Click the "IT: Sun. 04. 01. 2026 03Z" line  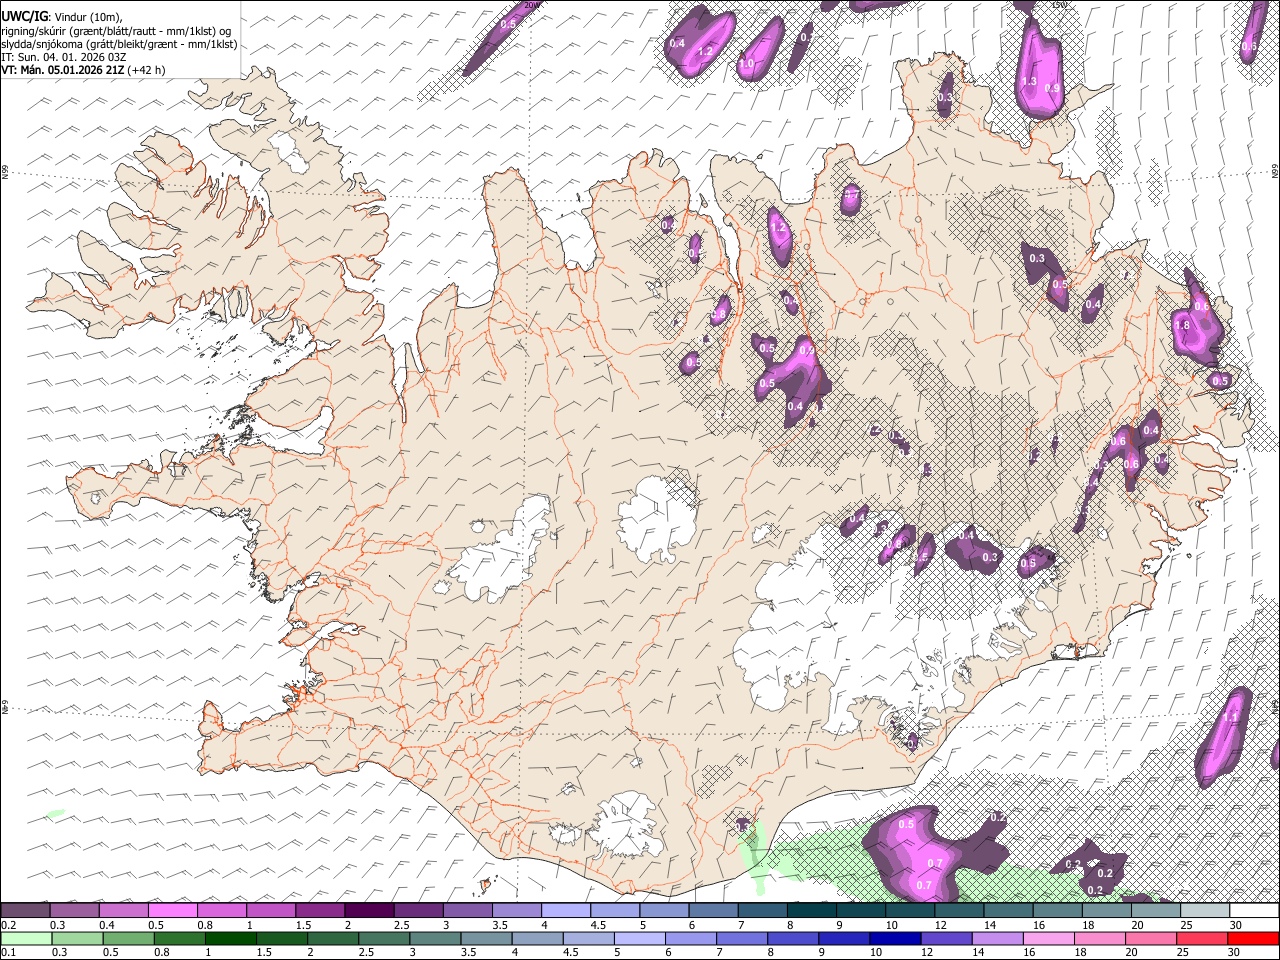click(63, 57)
